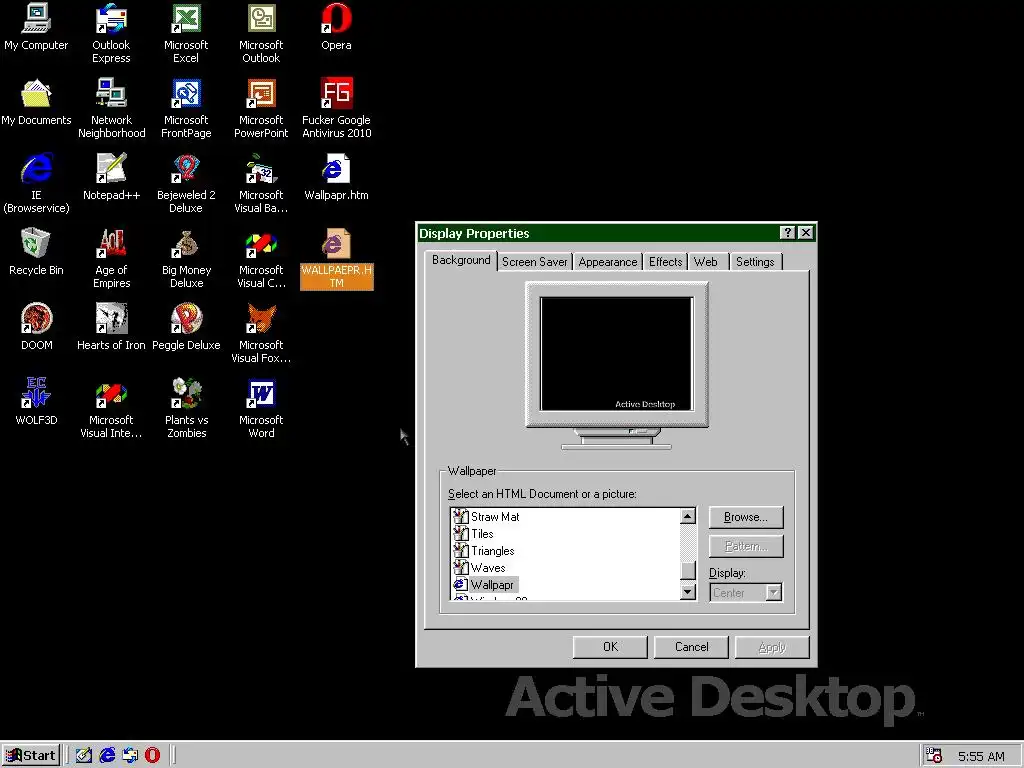Click the monitor wallpaper preview

616,353
